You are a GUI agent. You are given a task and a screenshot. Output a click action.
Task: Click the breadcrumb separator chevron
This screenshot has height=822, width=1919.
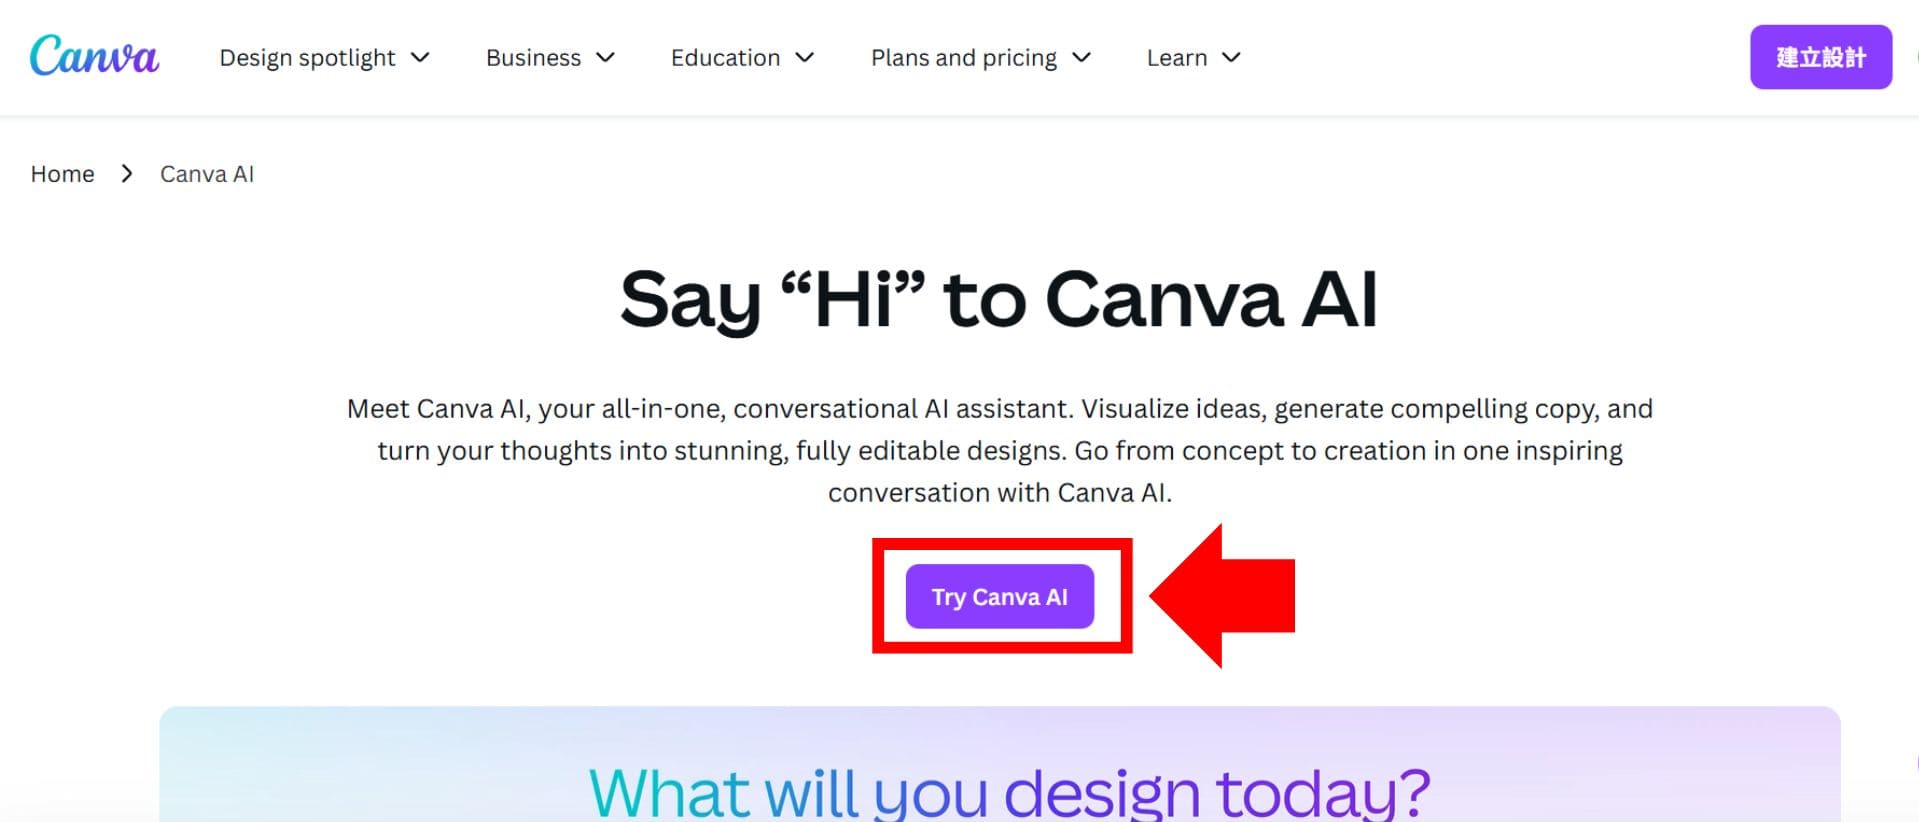(127, 173)
